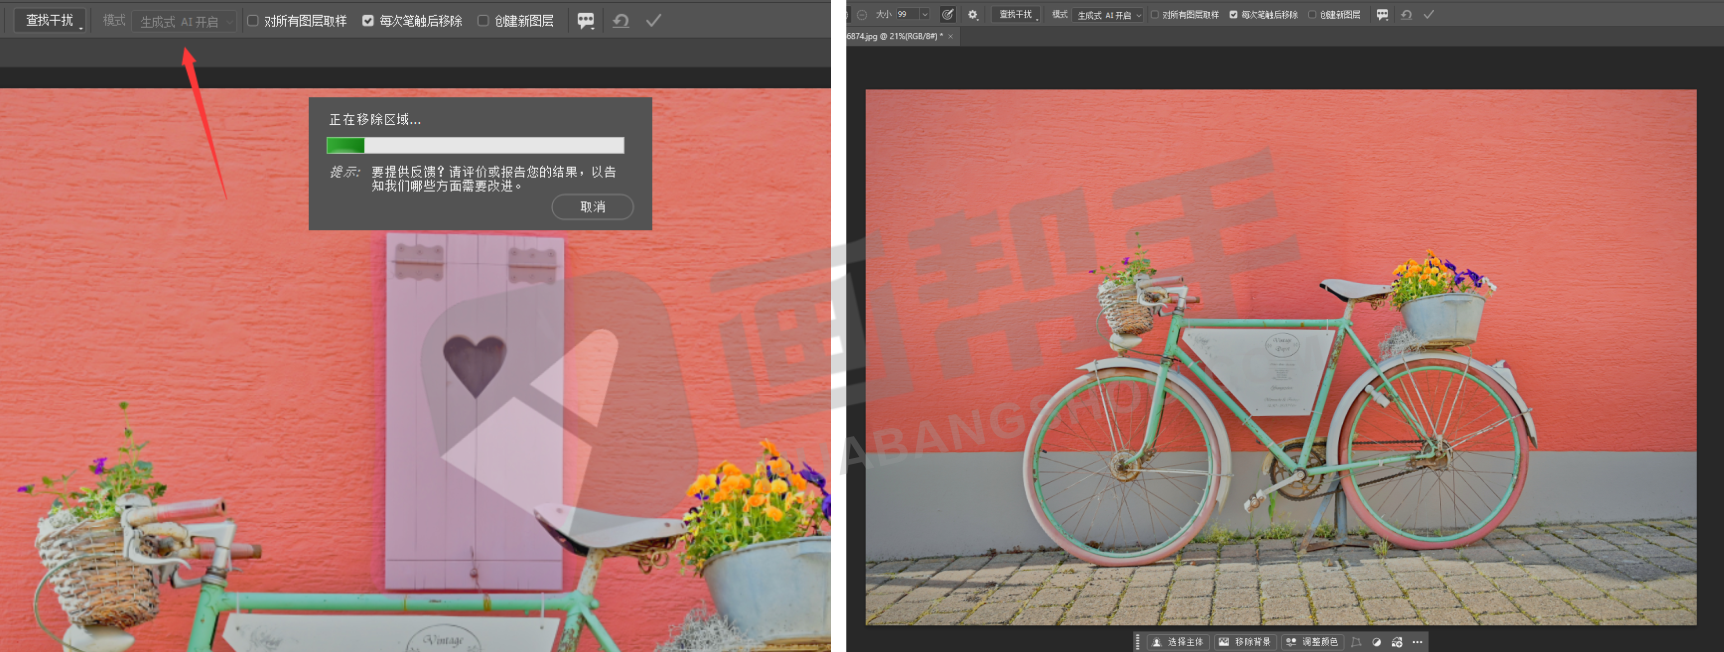Toggle 每次笔触后移除 checkbox in left toolbar
Image resolution: width=1724 pixels, height=652 pixels.
click(x=368, y=21)
